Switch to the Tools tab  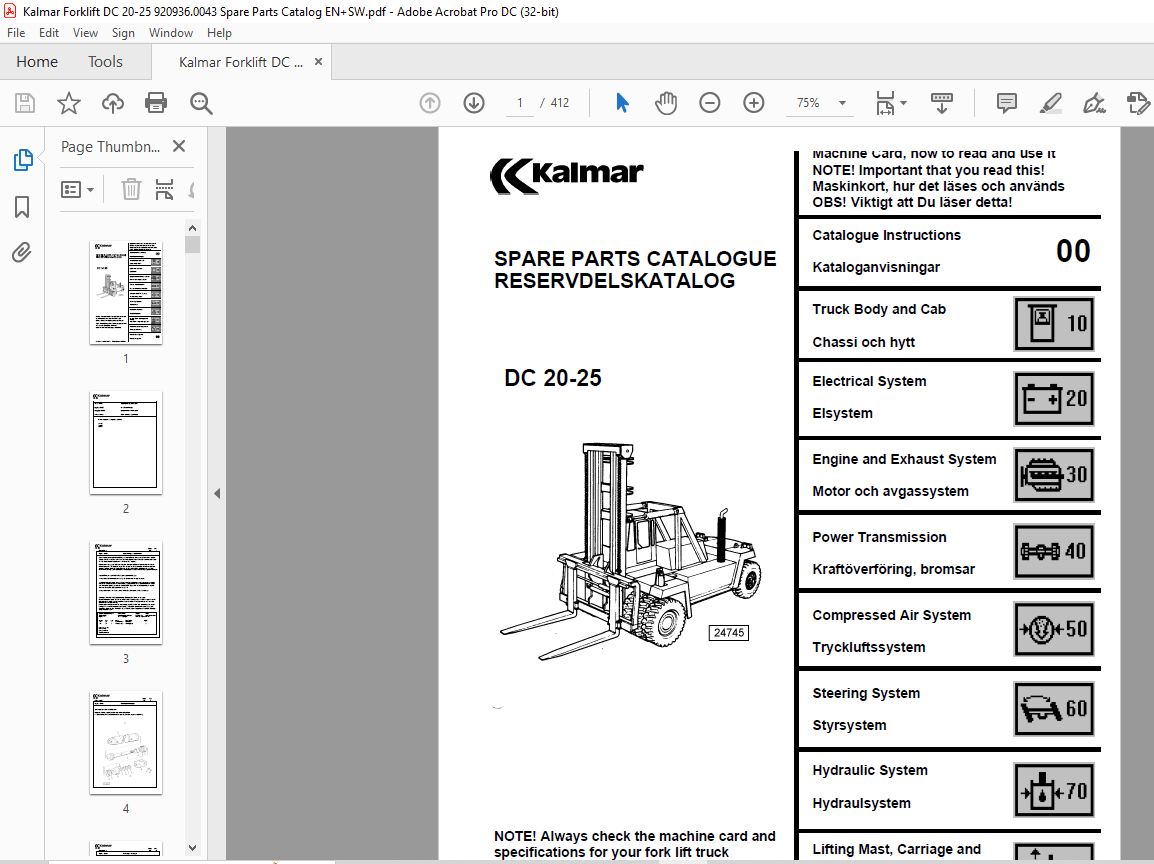tap(105, 61)
